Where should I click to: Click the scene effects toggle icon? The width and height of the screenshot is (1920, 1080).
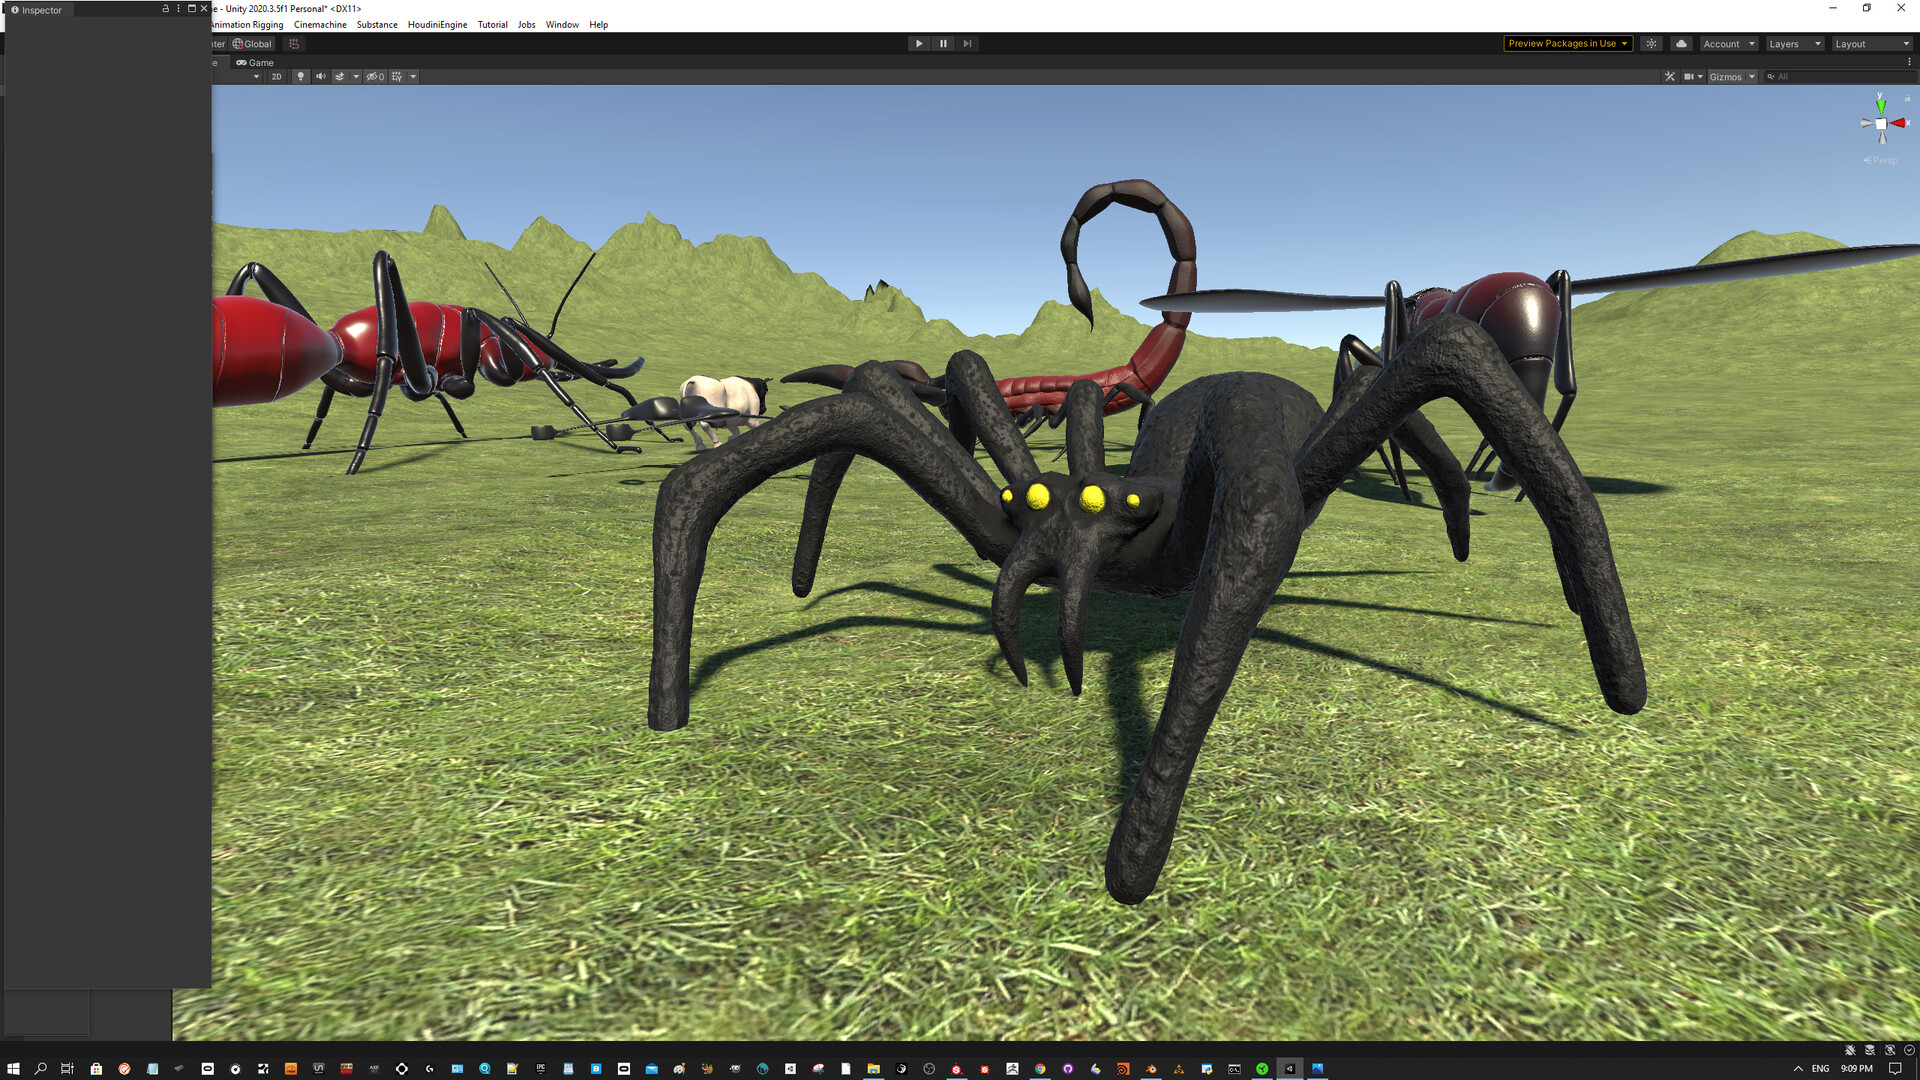[340, 76]
